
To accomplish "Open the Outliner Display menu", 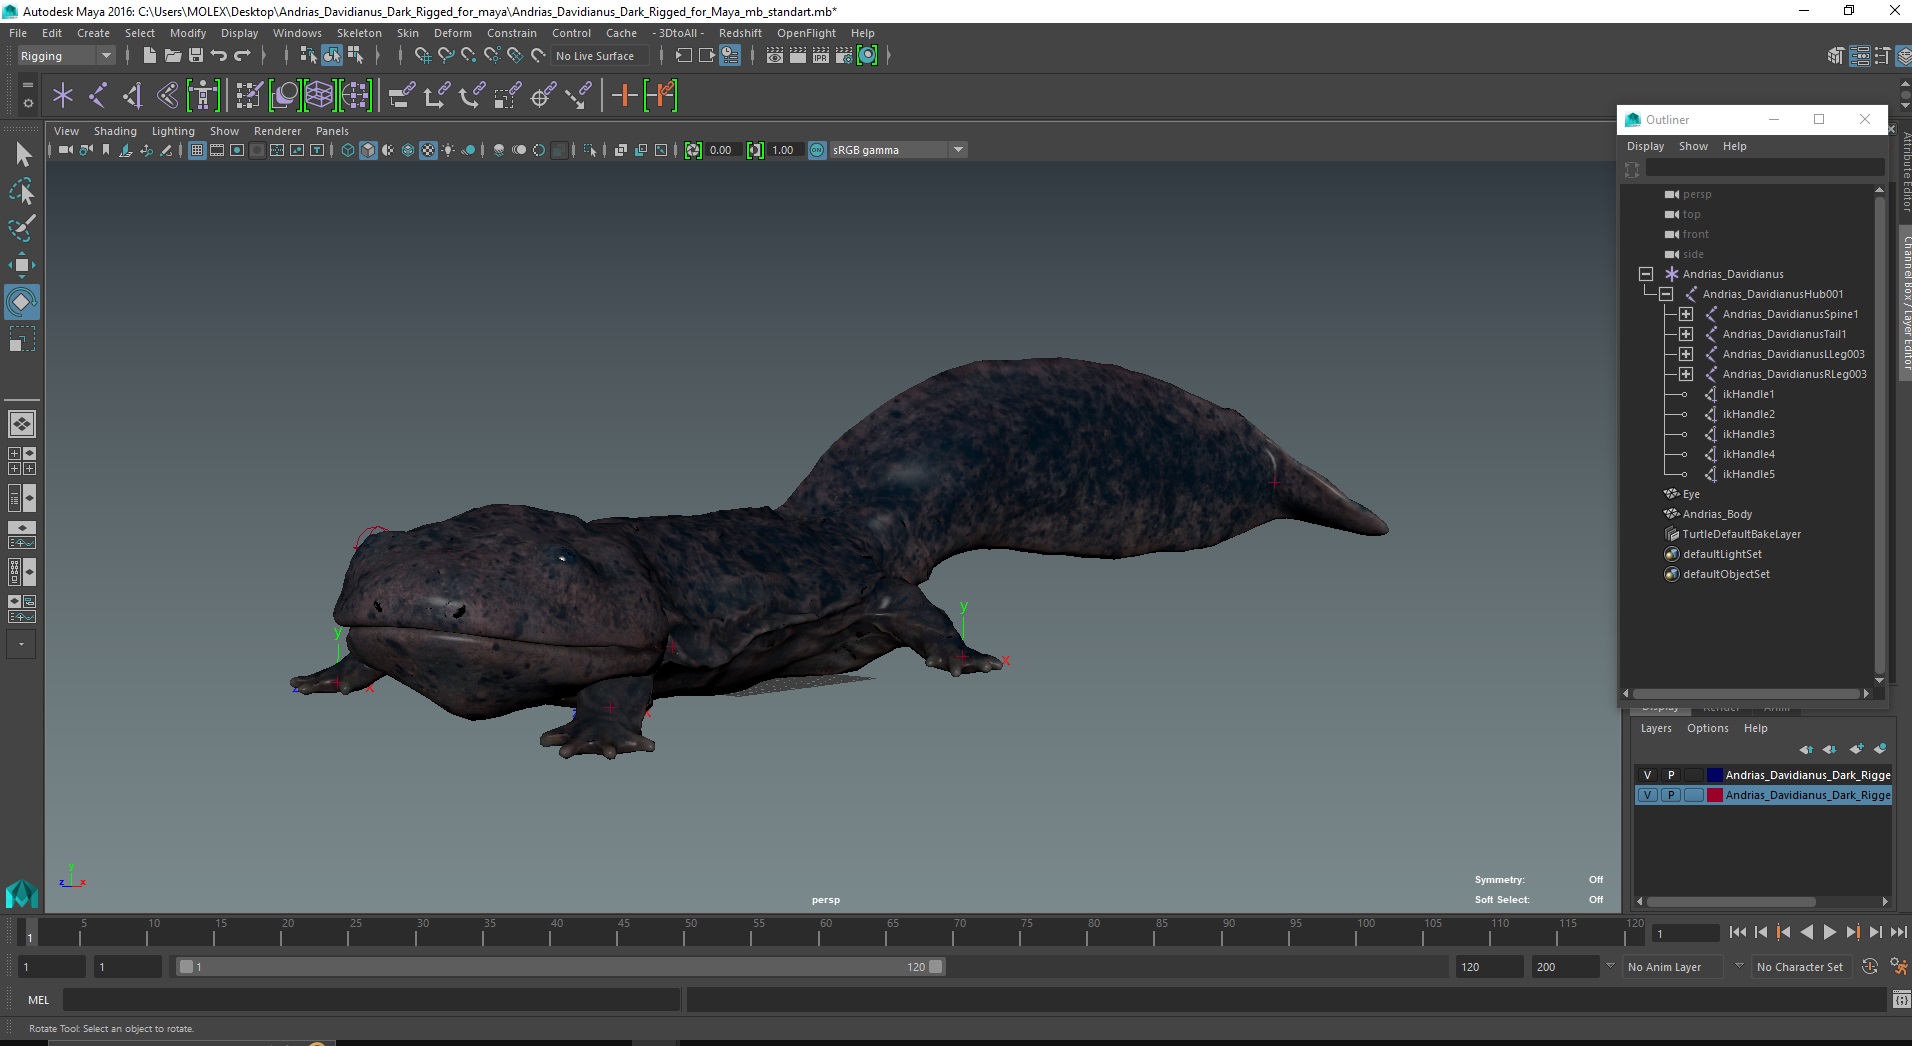I will [1645, 146].
